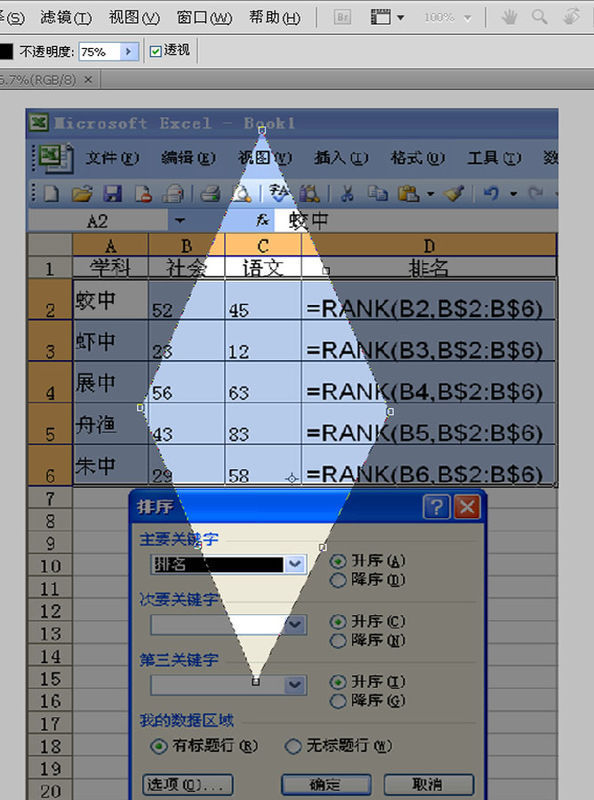Screen dimensions: 594x800
Task: Click the Undo arrow icon
Action: (x=491, y=194)
